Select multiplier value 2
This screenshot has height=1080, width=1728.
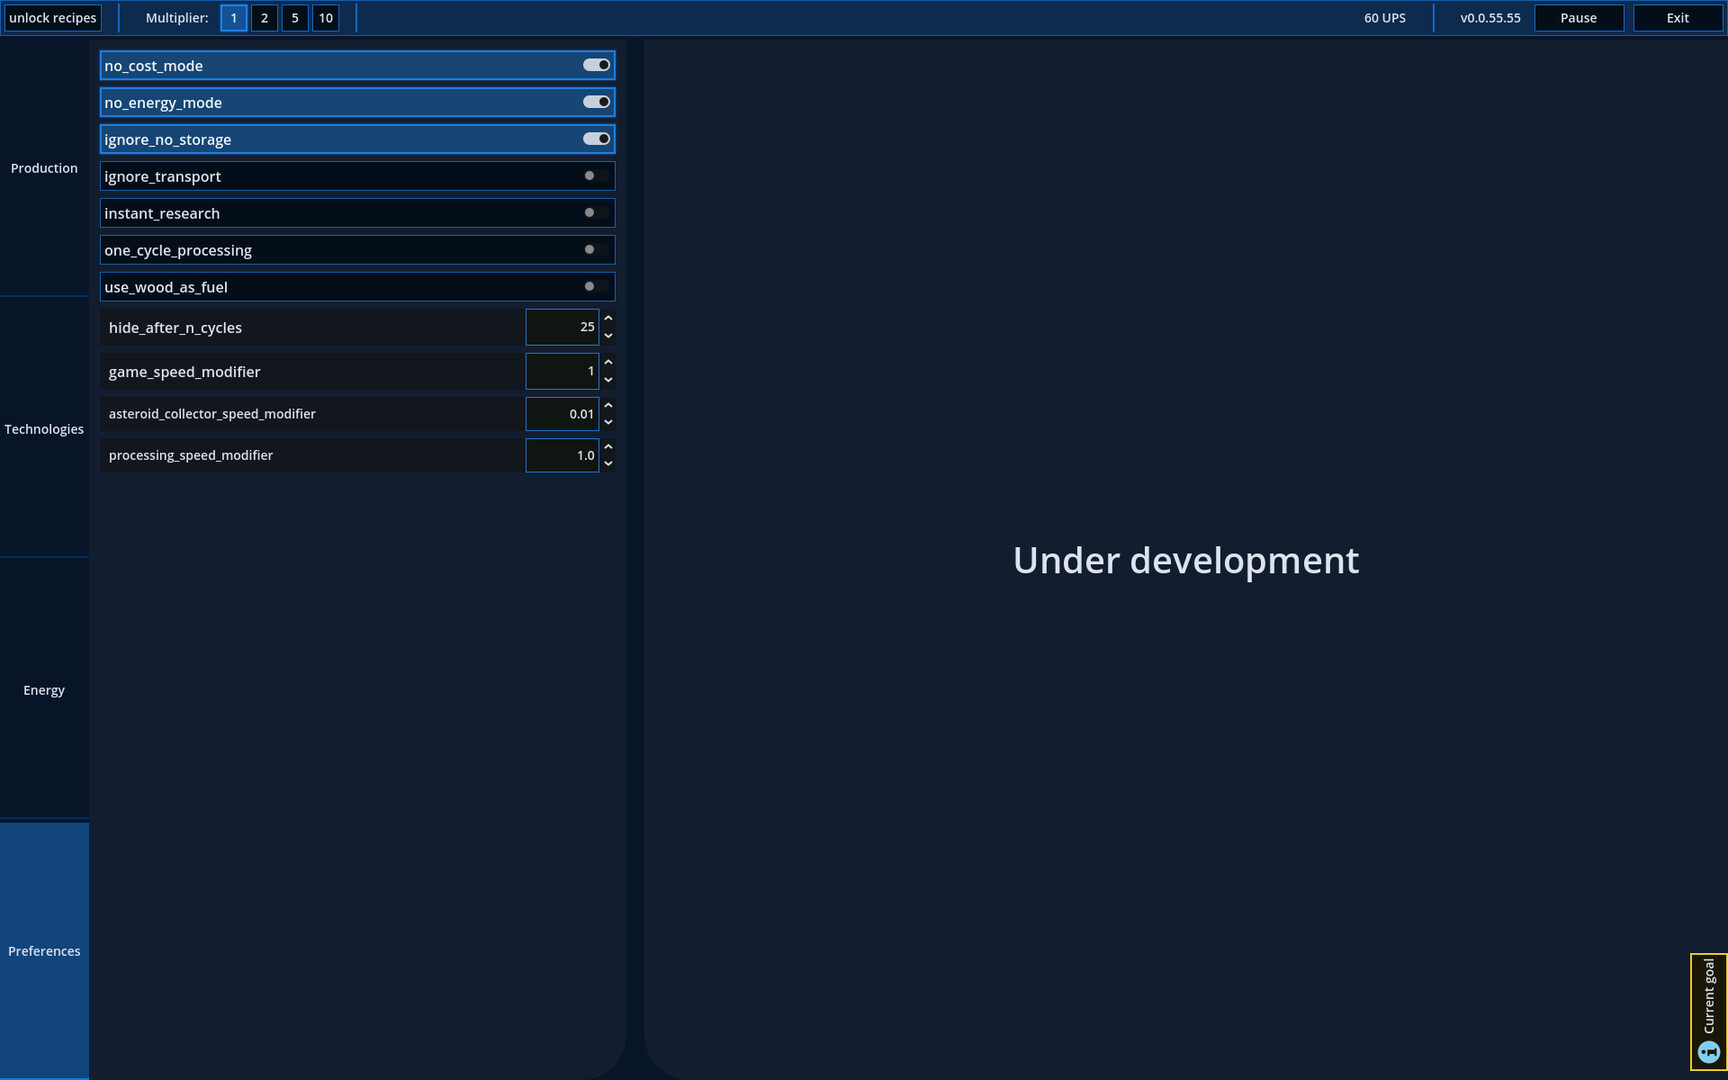(264, 17)
